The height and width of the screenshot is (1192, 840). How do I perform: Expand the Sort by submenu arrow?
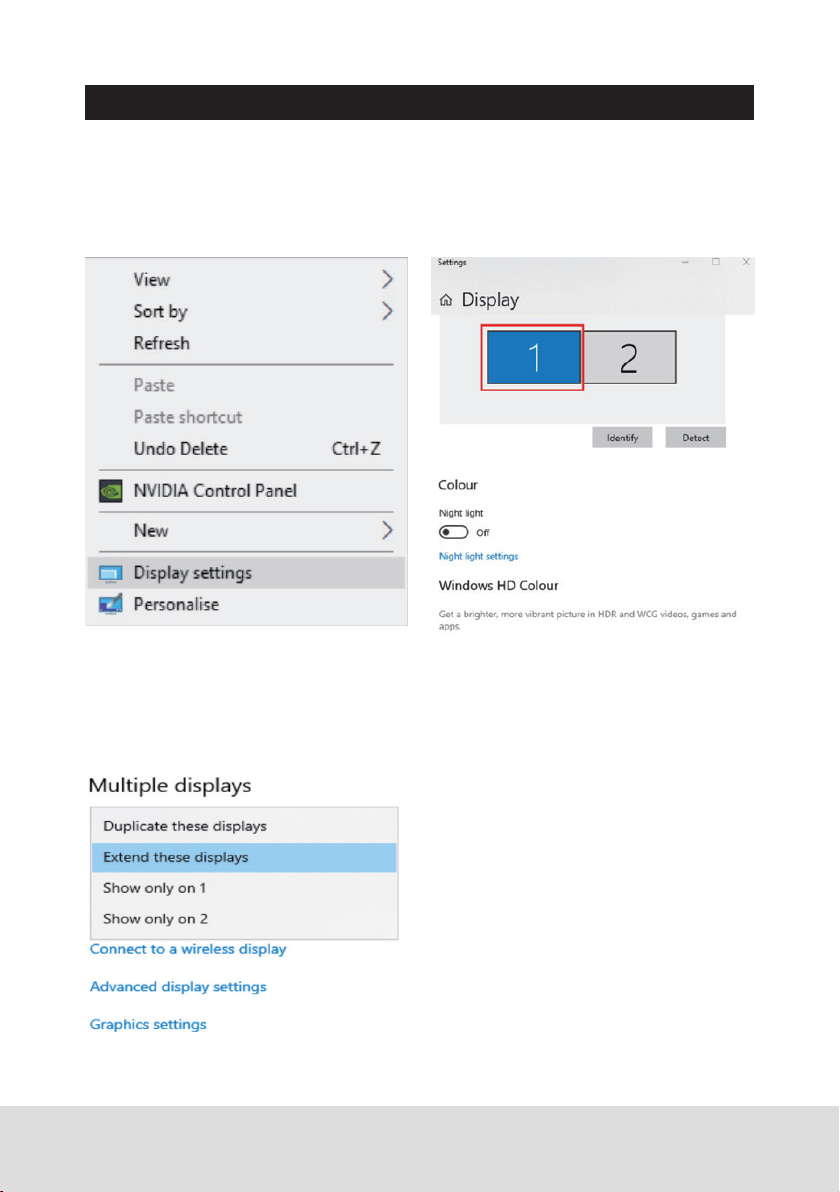pos(387,312)
